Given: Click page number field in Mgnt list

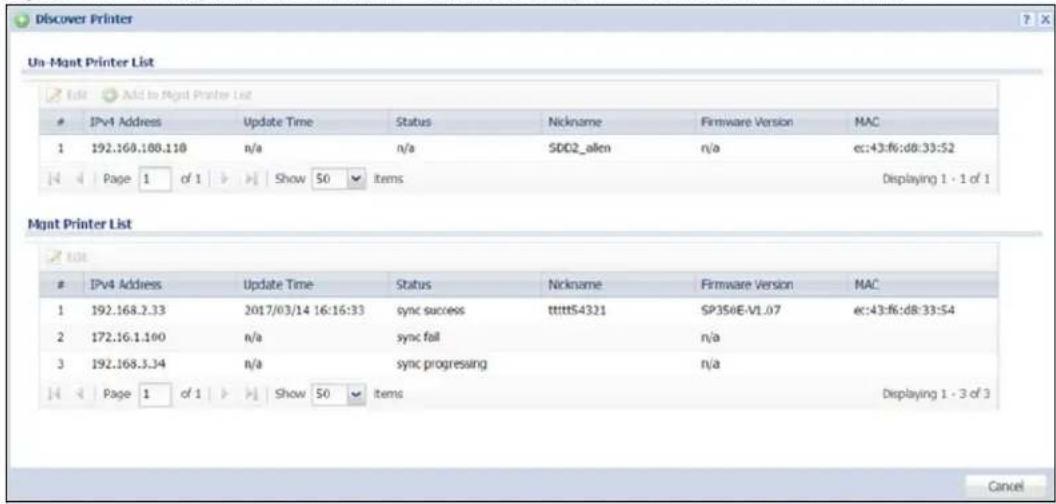Looking at the screenshot, I should (155, 392).
